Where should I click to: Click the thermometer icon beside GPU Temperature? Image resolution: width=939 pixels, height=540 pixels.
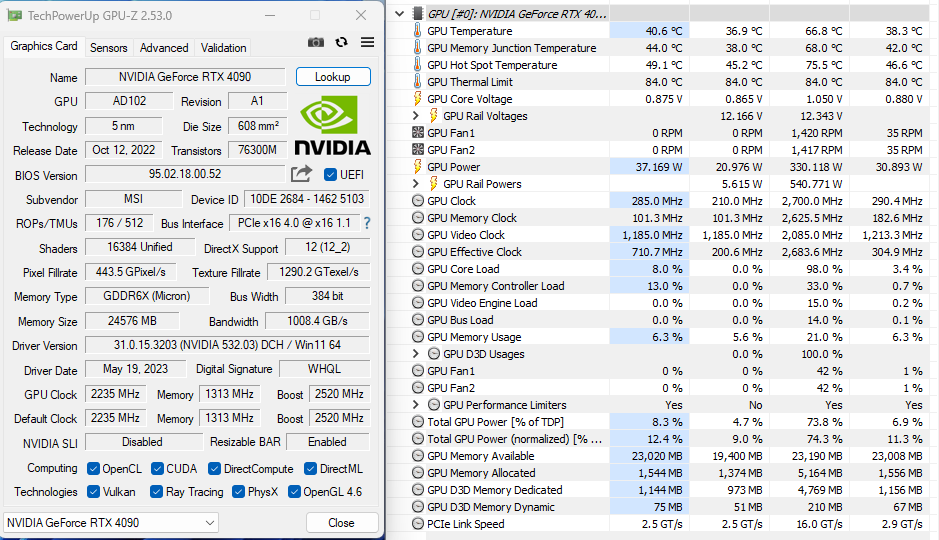pyautogui.click(x=418, y=31)
